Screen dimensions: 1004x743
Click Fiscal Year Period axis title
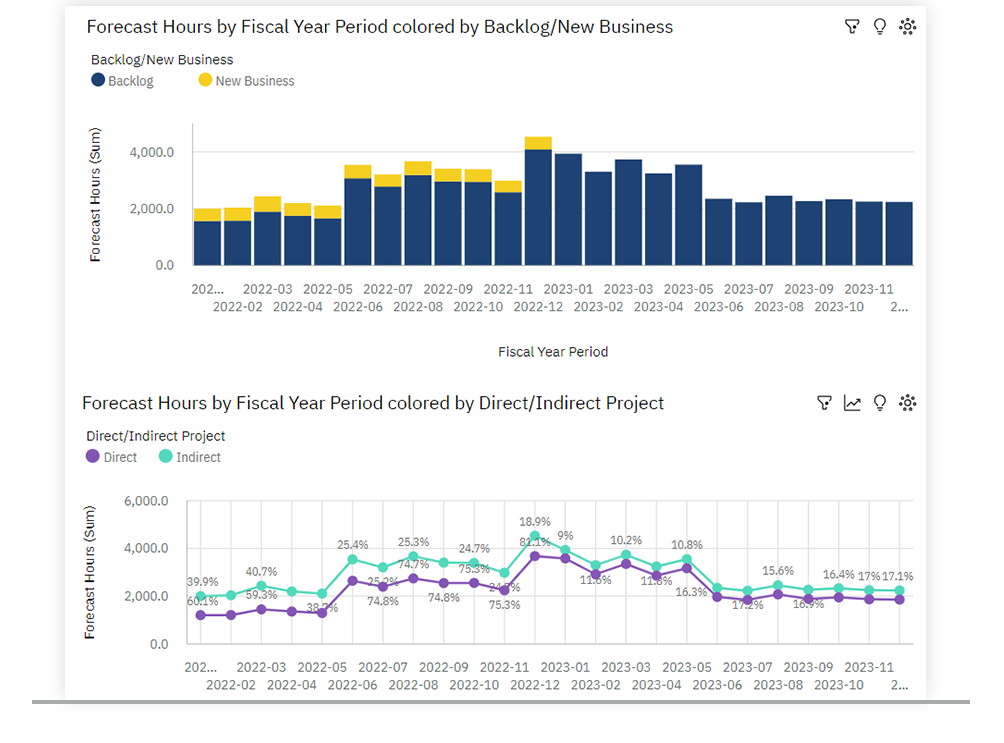(x=553, y=352)
